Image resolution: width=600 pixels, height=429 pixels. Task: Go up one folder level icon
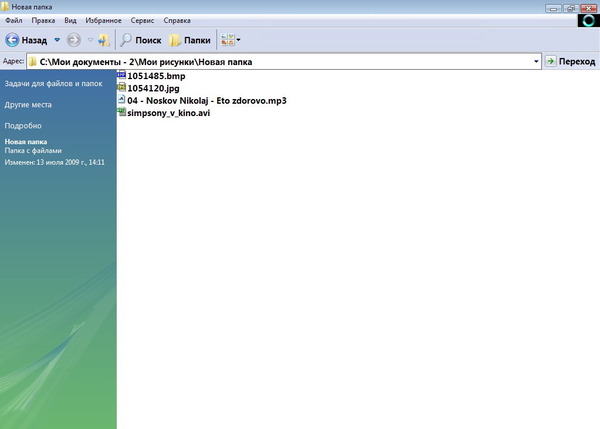click(x=104, y=40)
